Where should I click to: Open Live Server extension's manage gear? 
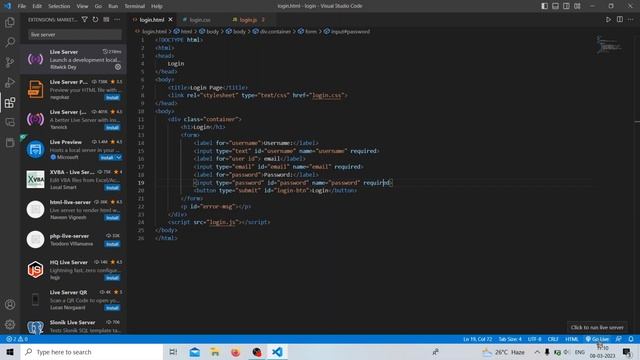[118, 67]
